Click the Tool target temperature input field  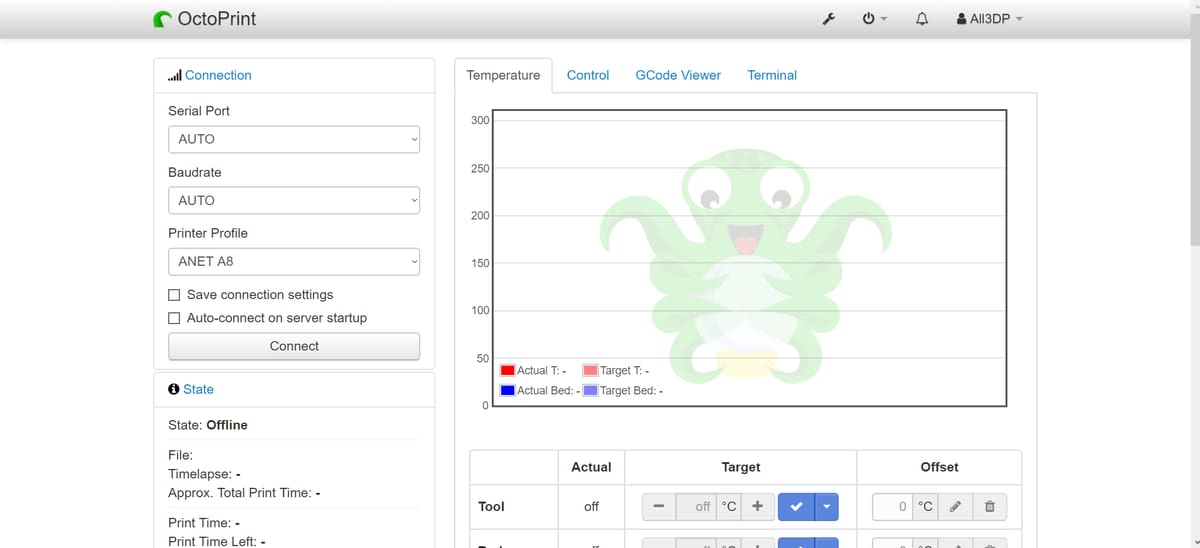click(x=696, y=507)
